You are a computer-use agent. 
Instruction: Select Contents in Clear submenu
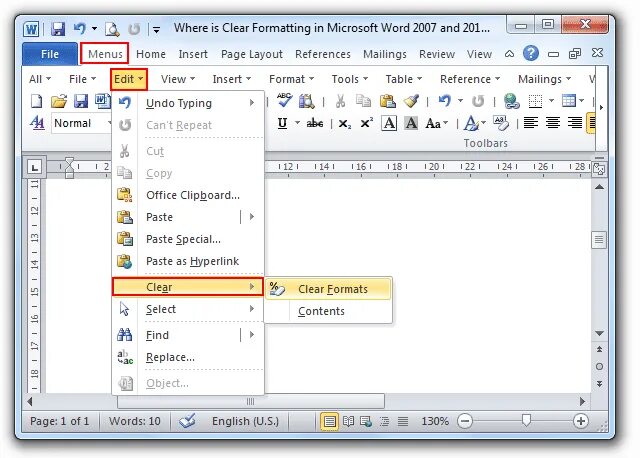coord(329,311)
